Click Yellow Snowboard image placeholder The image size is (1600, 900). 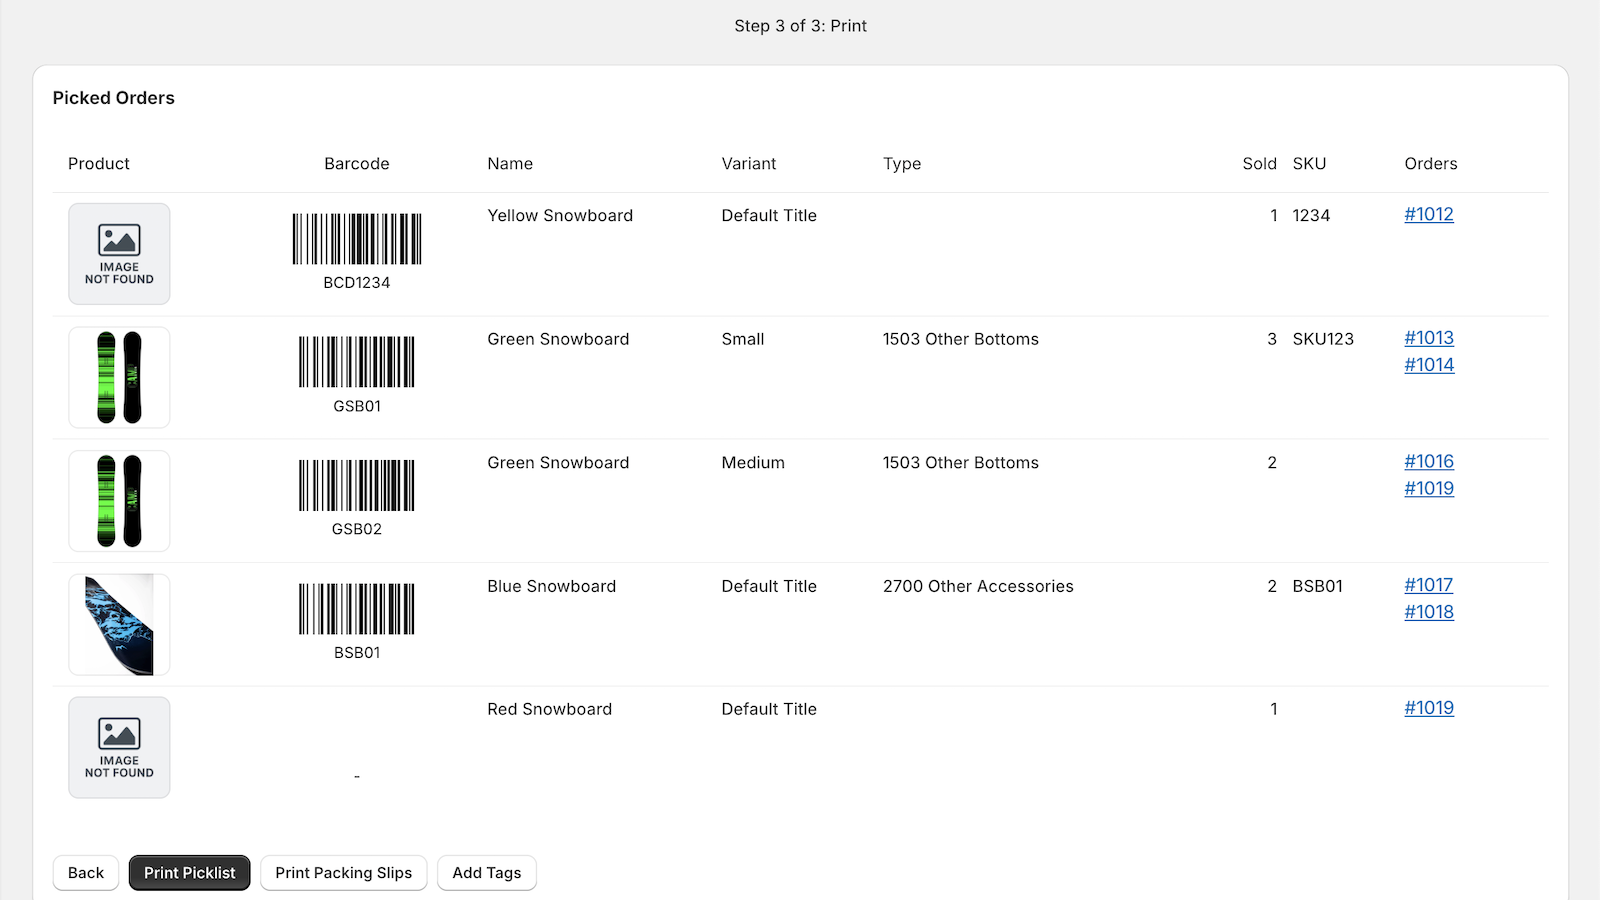[x=119, y=253]
